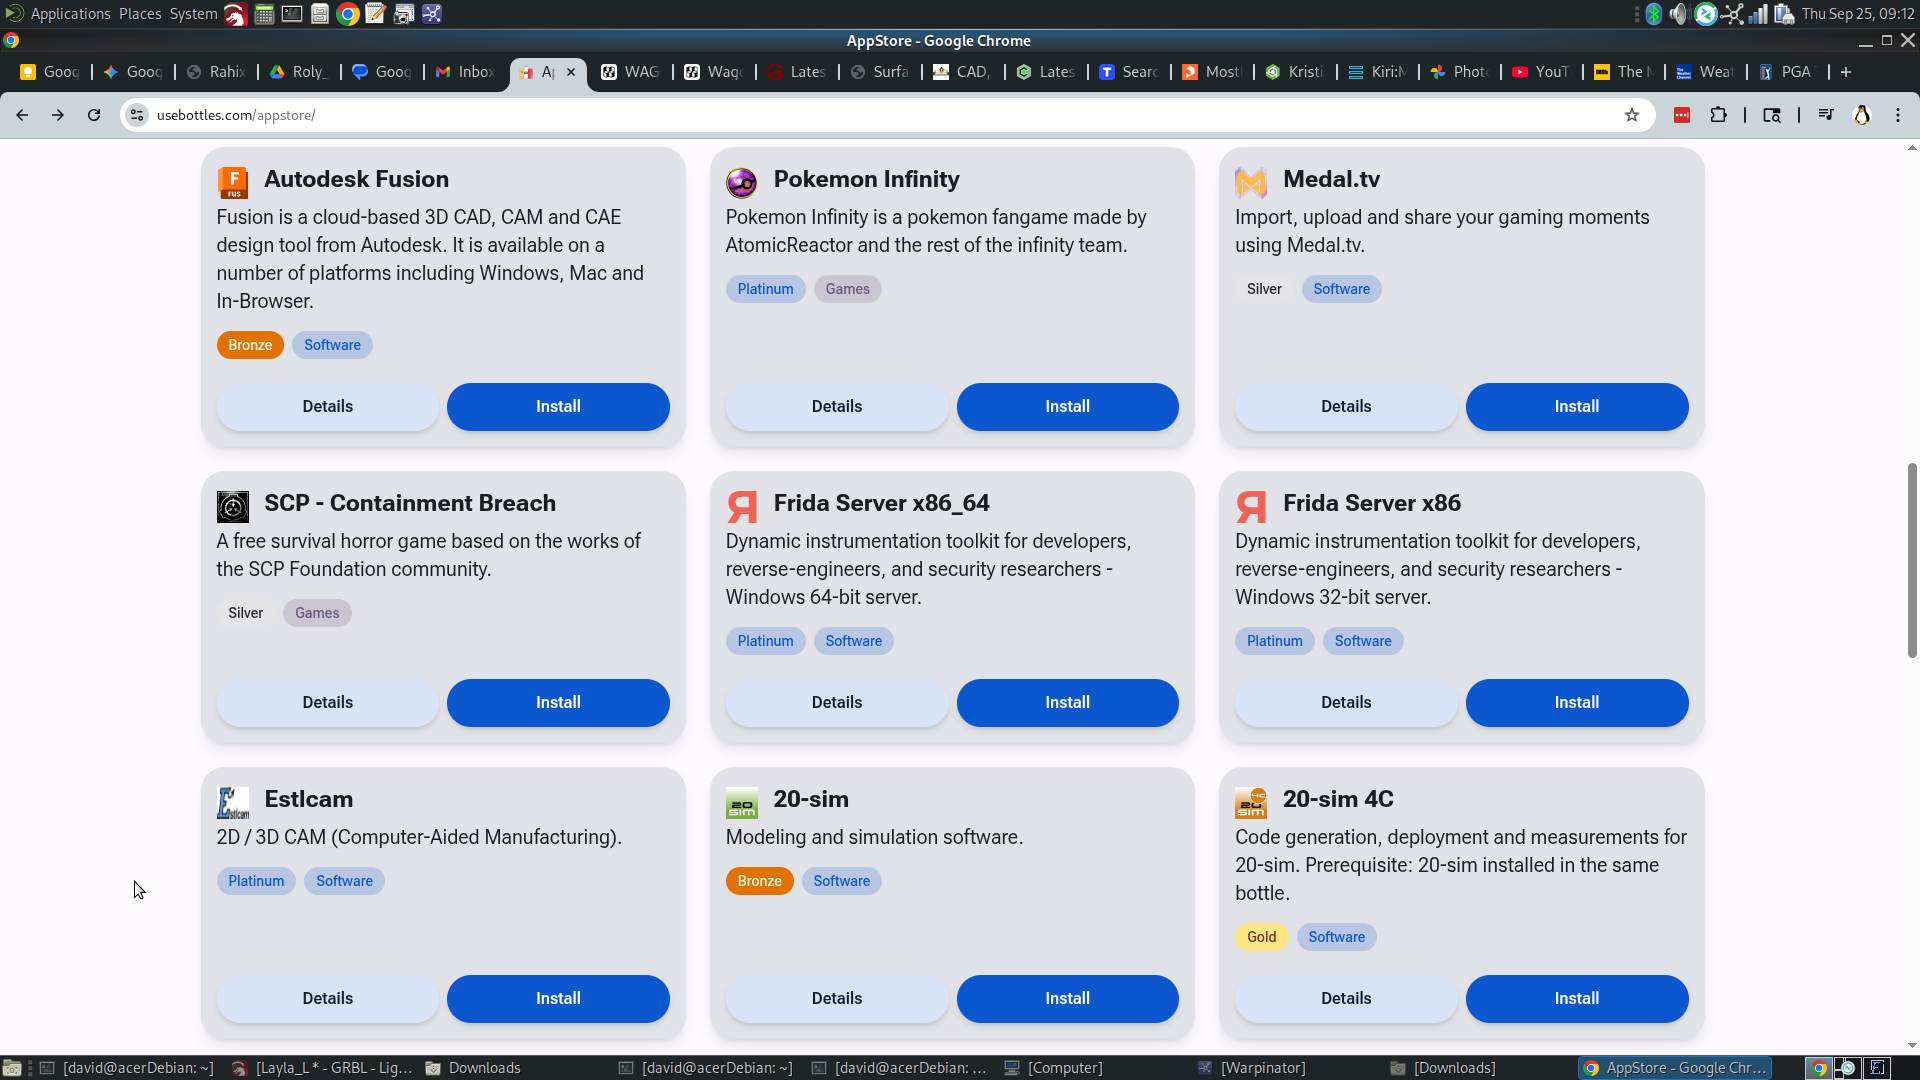Bookmark this page with star icon
This screenshot has height=1080, width=1920.
[x=1632, y=115]
